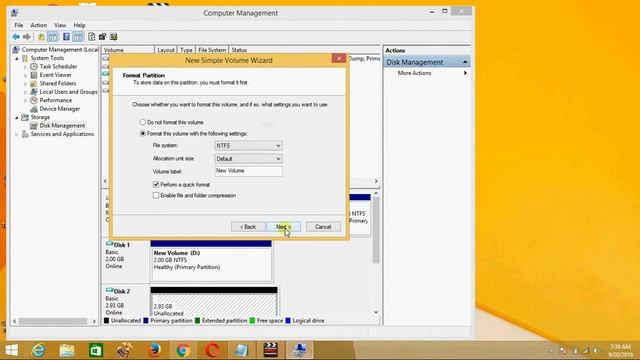Click the Forward arrow toolbar icon
Screen dimensions: 640x360
(27, 37)
